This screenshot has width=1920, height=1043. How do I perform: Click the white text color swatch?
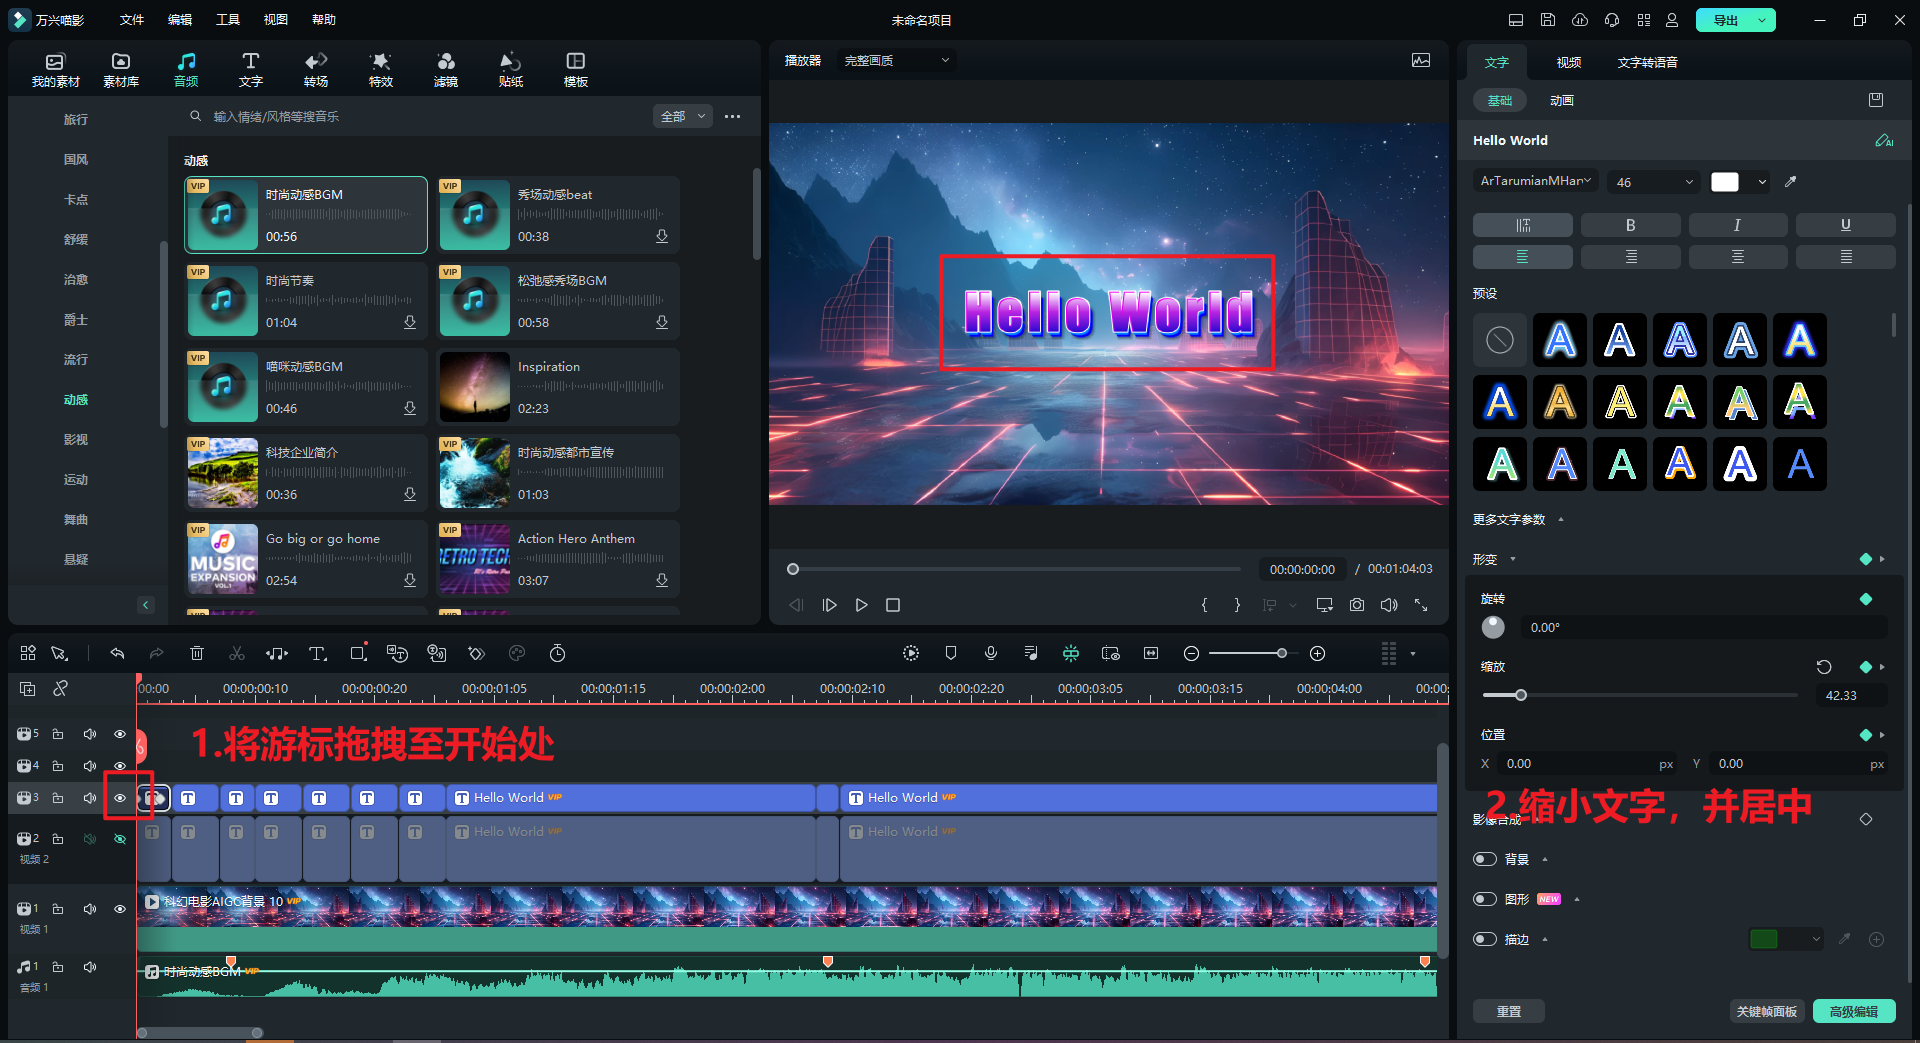pos(1725,182)
